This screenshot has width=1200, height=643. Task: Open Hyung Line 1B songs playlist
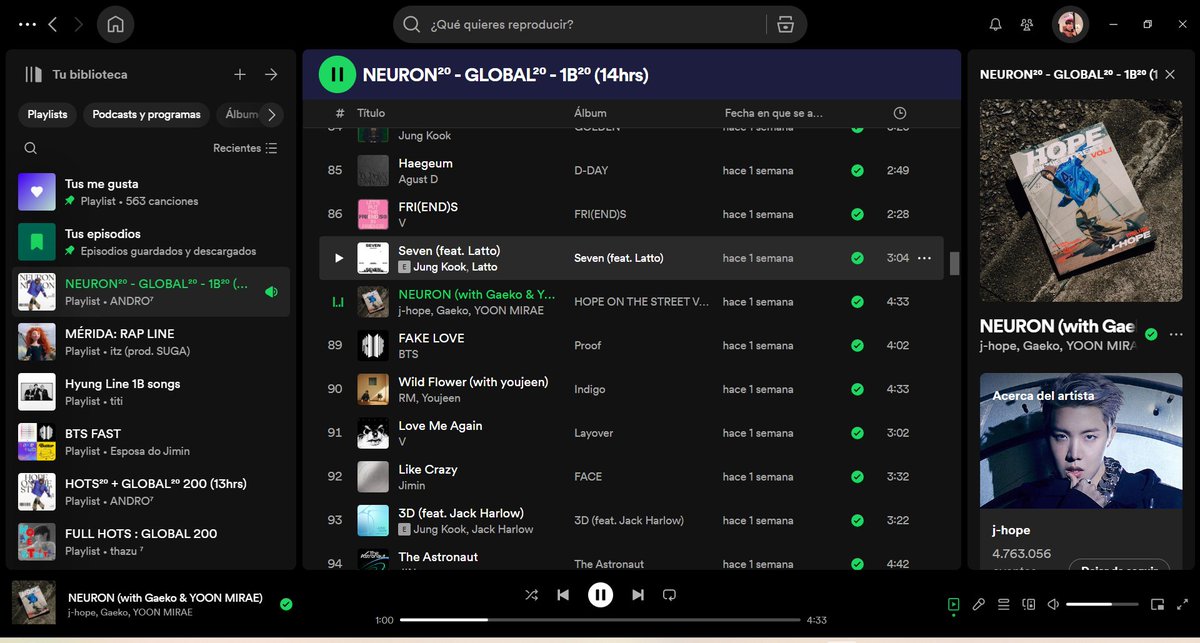click(x=151, y=392)
